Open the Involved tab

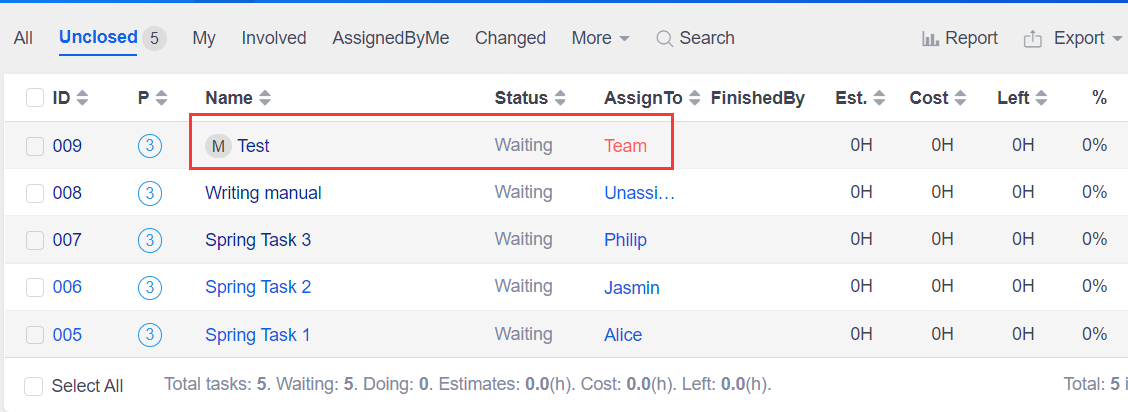pos(274,39)
